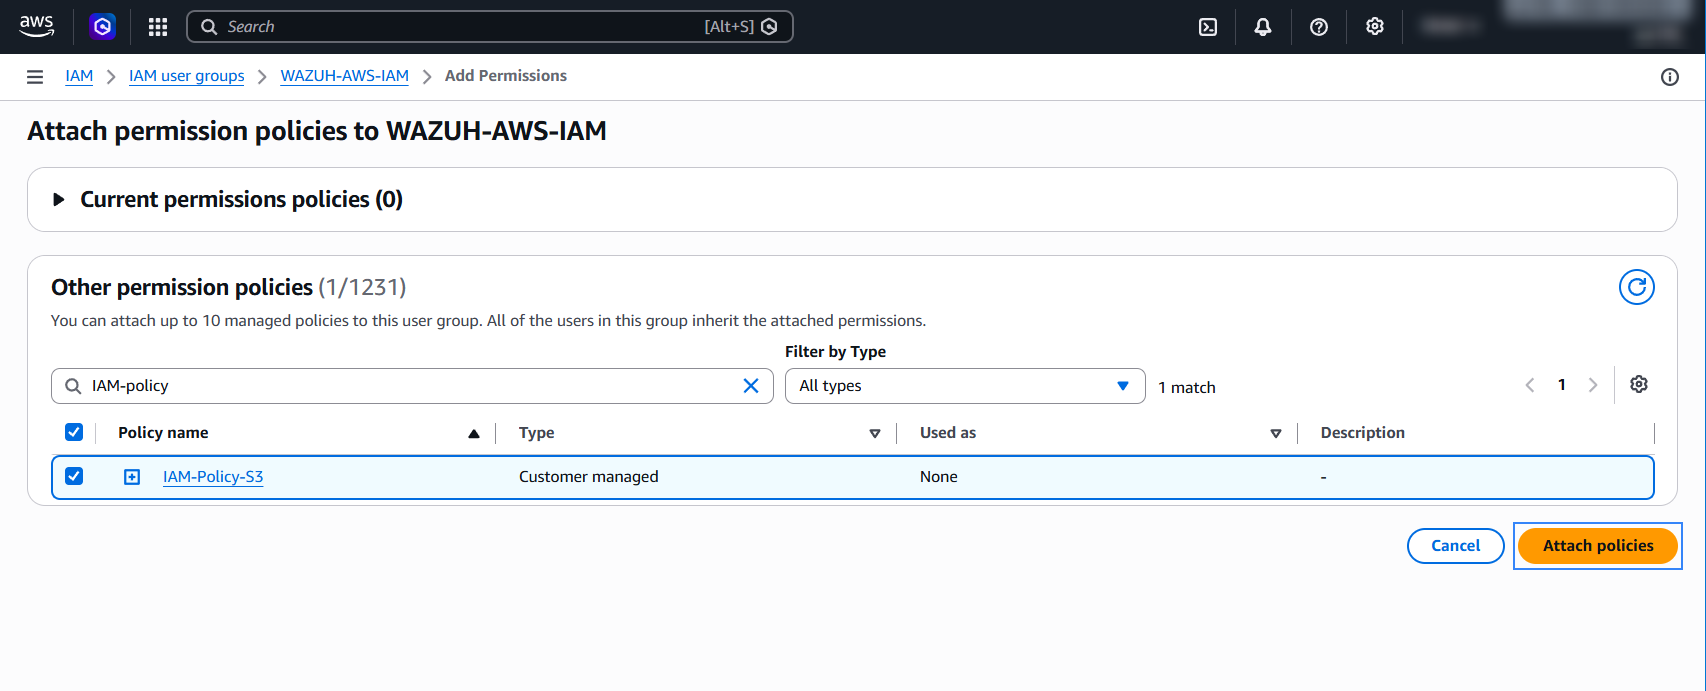Viewport: 1706px width, 691px height.
Task: Focus the top AWS Search bar
Action: point(490,27)
